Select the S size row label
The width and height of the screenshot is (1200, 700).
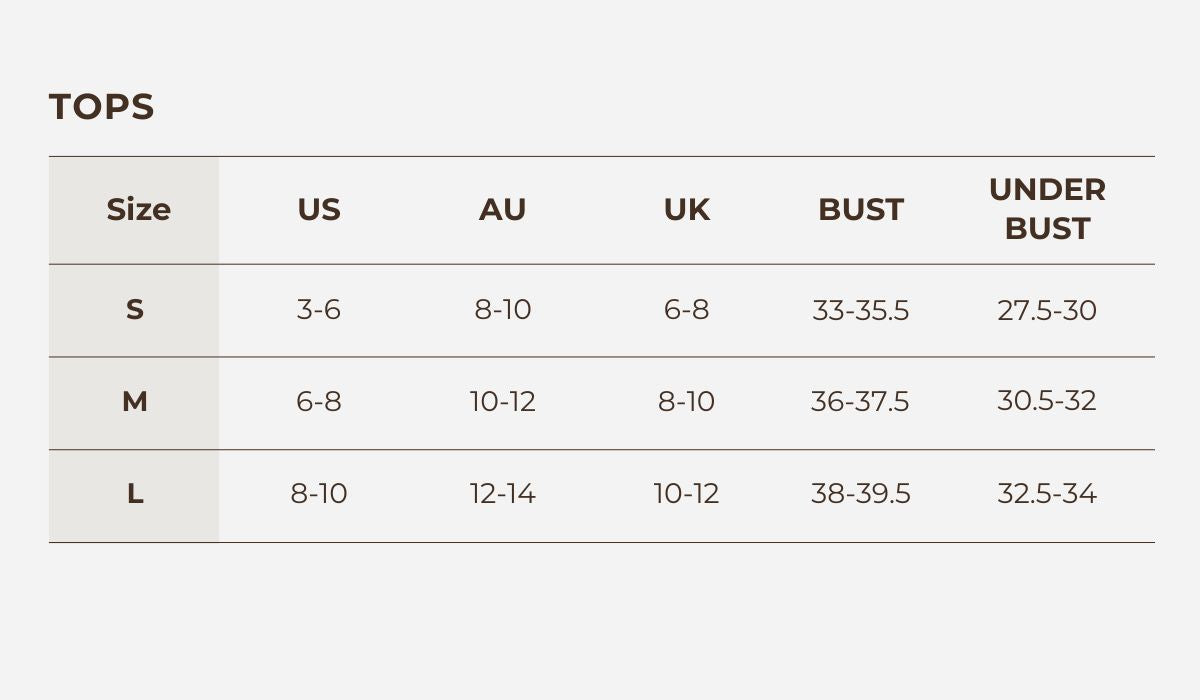(135, 310)
